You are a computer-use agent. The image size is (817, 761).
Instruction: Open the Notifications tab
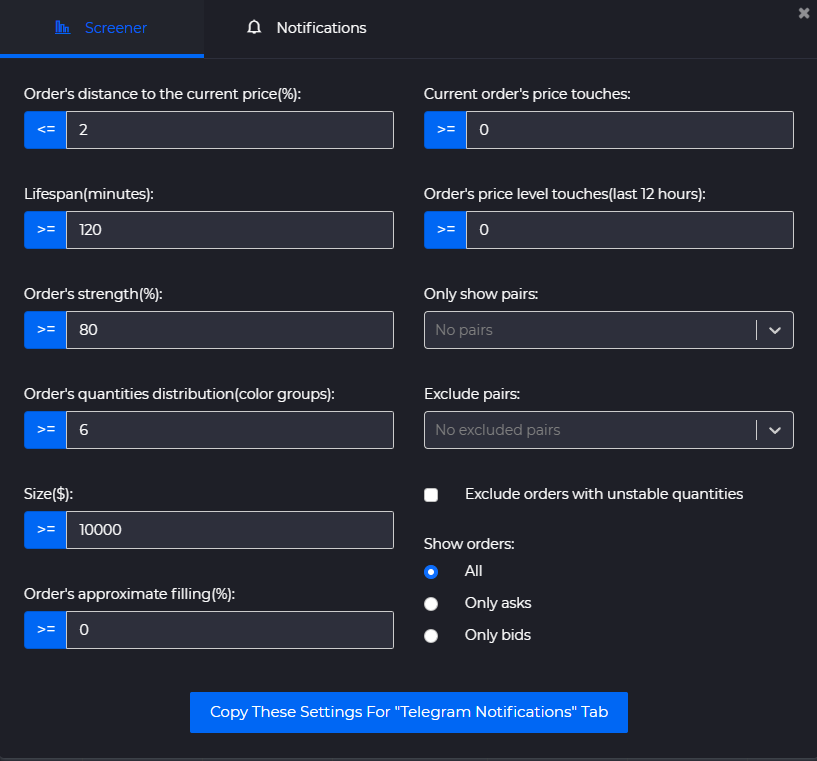(x=307, y=28)
